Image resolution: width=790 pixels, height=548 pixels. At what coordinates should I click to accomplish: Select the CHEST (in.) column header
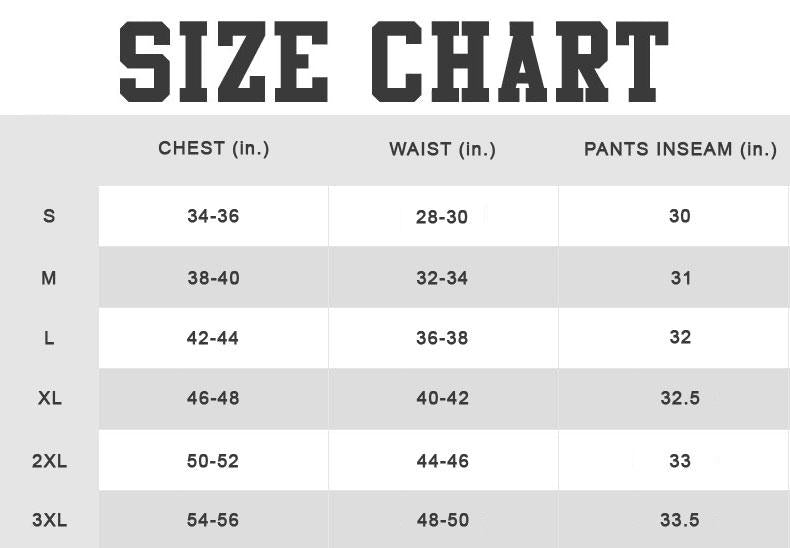[214, 149]
